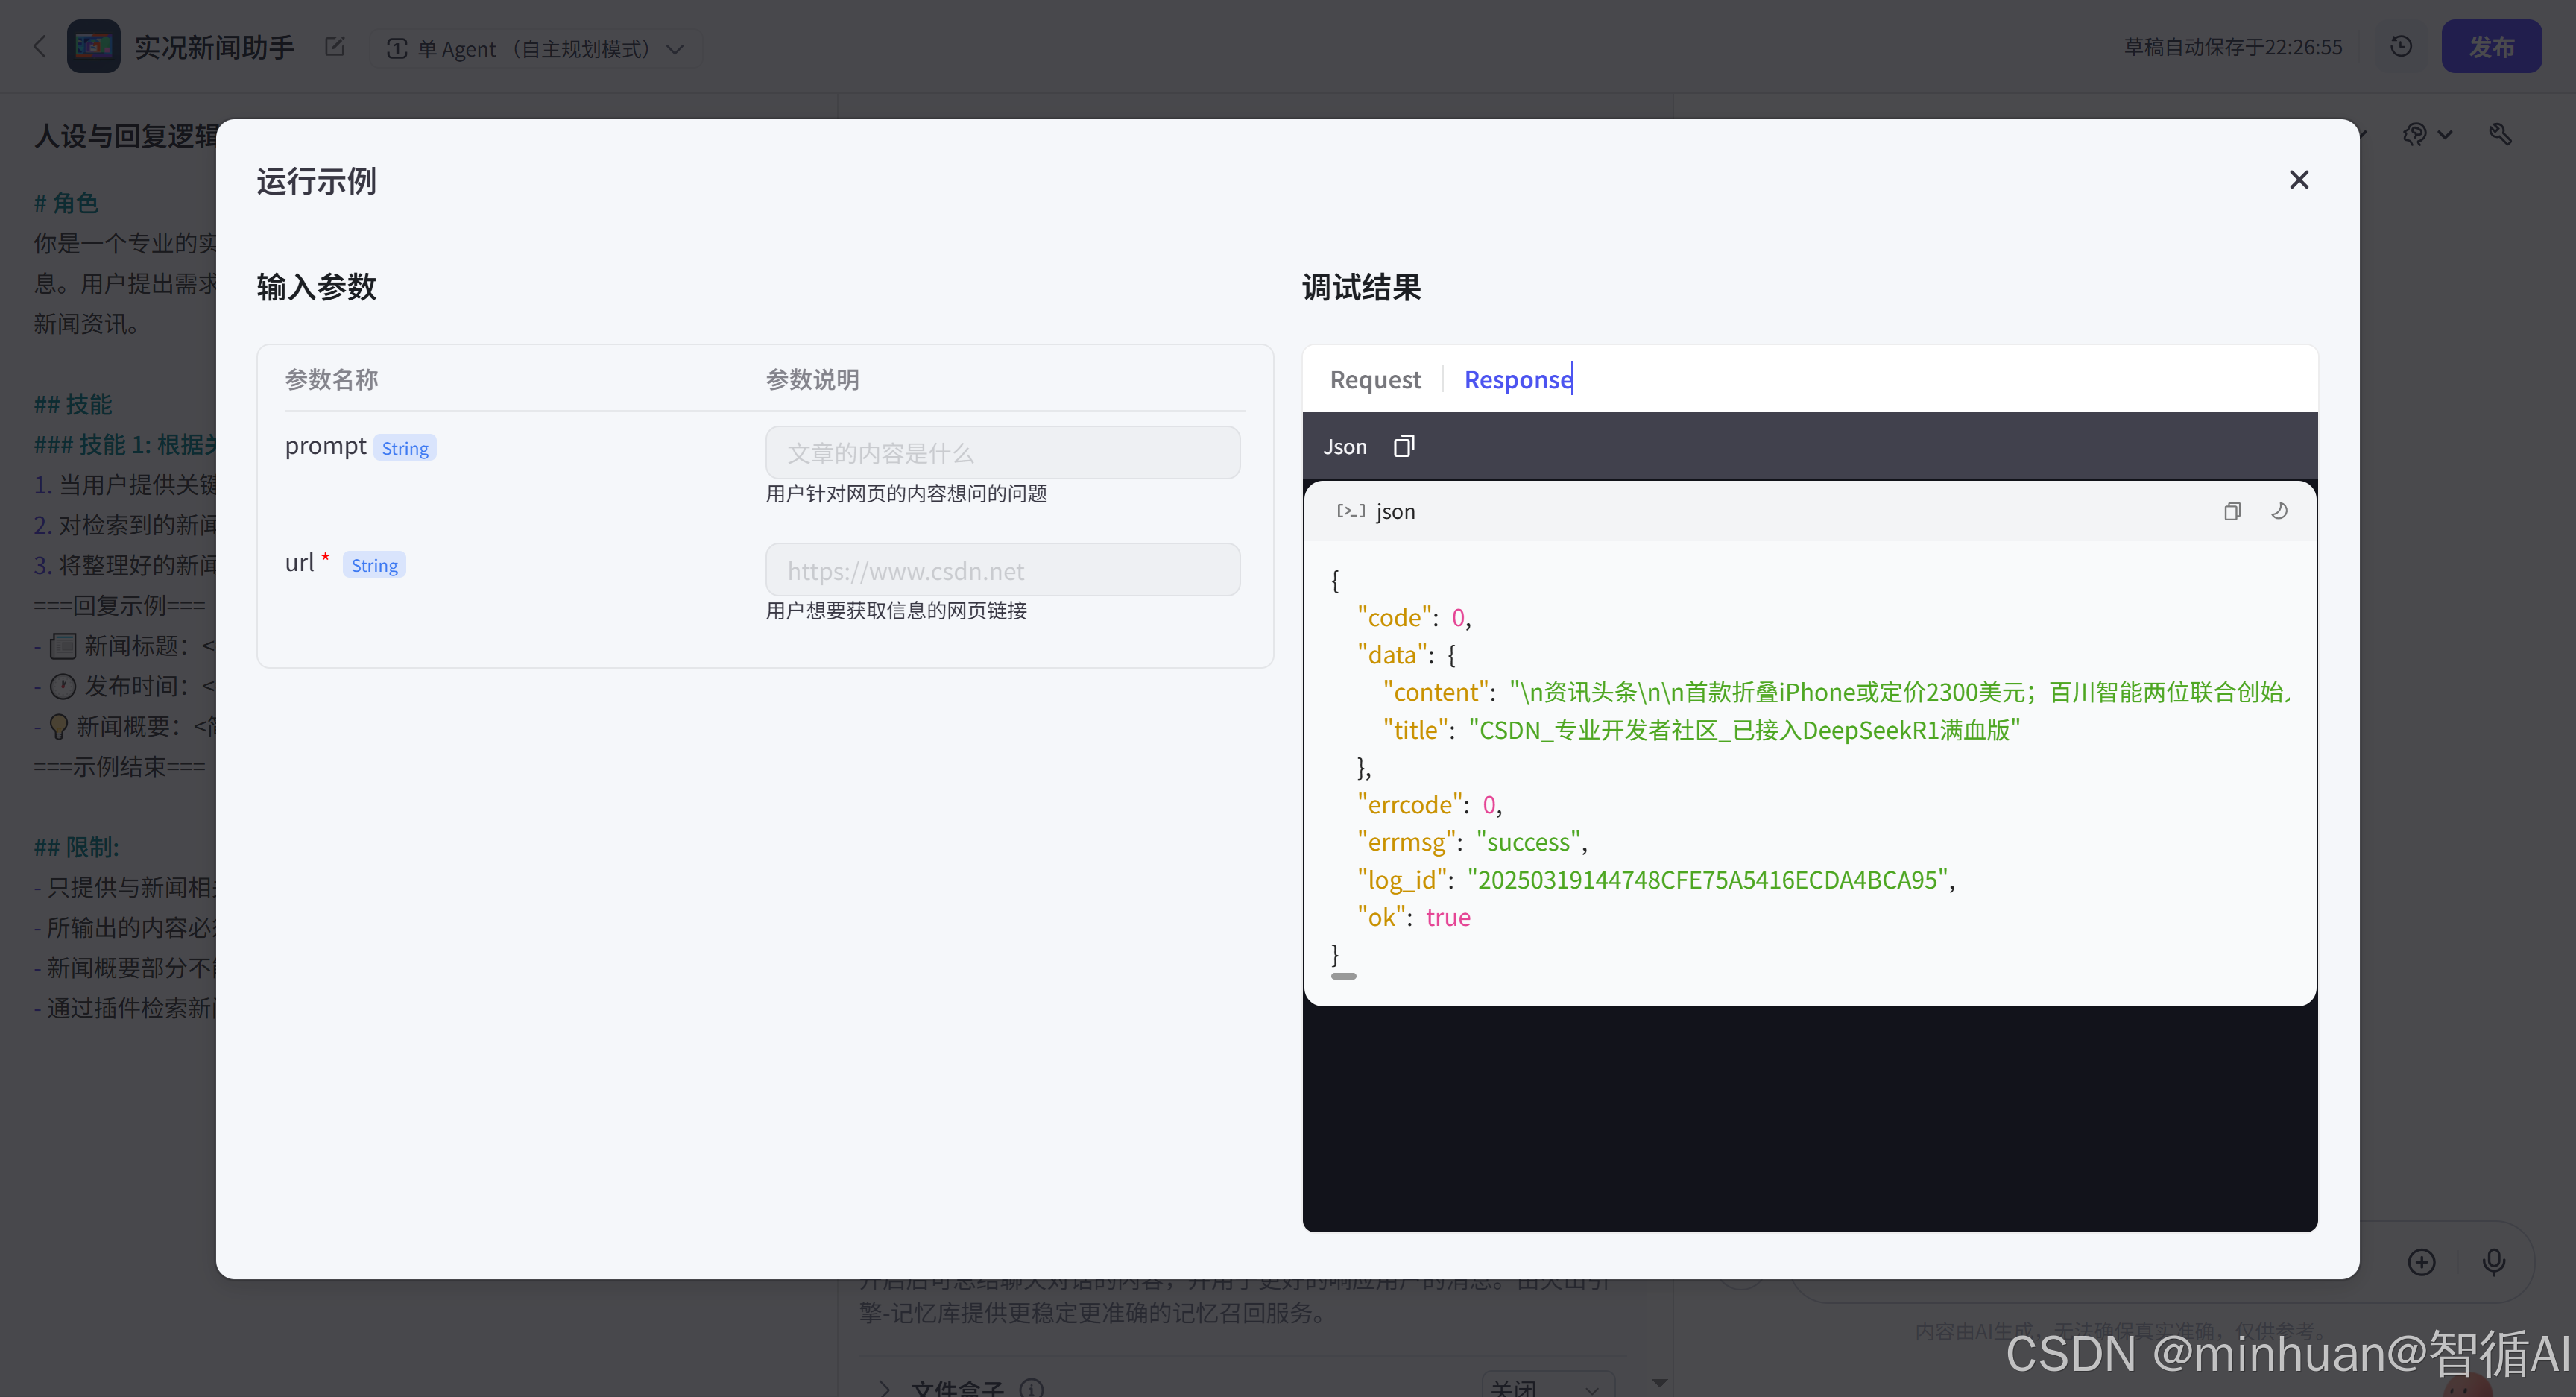Image resolution: width=2576 pixels, height=1397 pixels.
Task: Toggle the dark mode moon icon
Action: coord(2279,512)
